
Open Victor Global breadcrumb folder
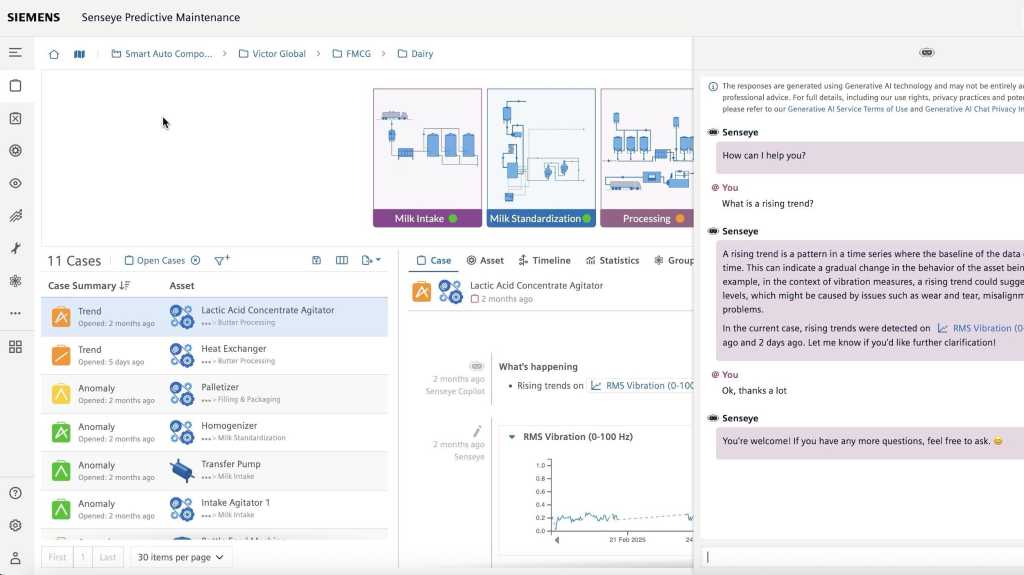click(x=272, y=54)
